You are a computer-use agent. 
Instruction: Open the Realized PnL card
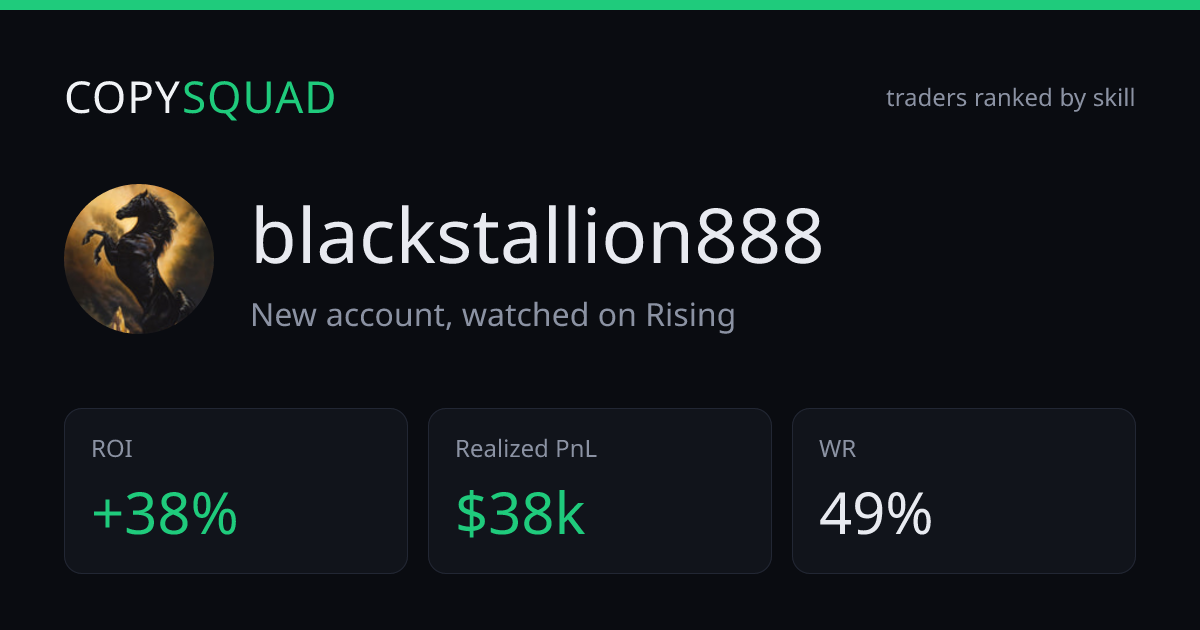600,491
